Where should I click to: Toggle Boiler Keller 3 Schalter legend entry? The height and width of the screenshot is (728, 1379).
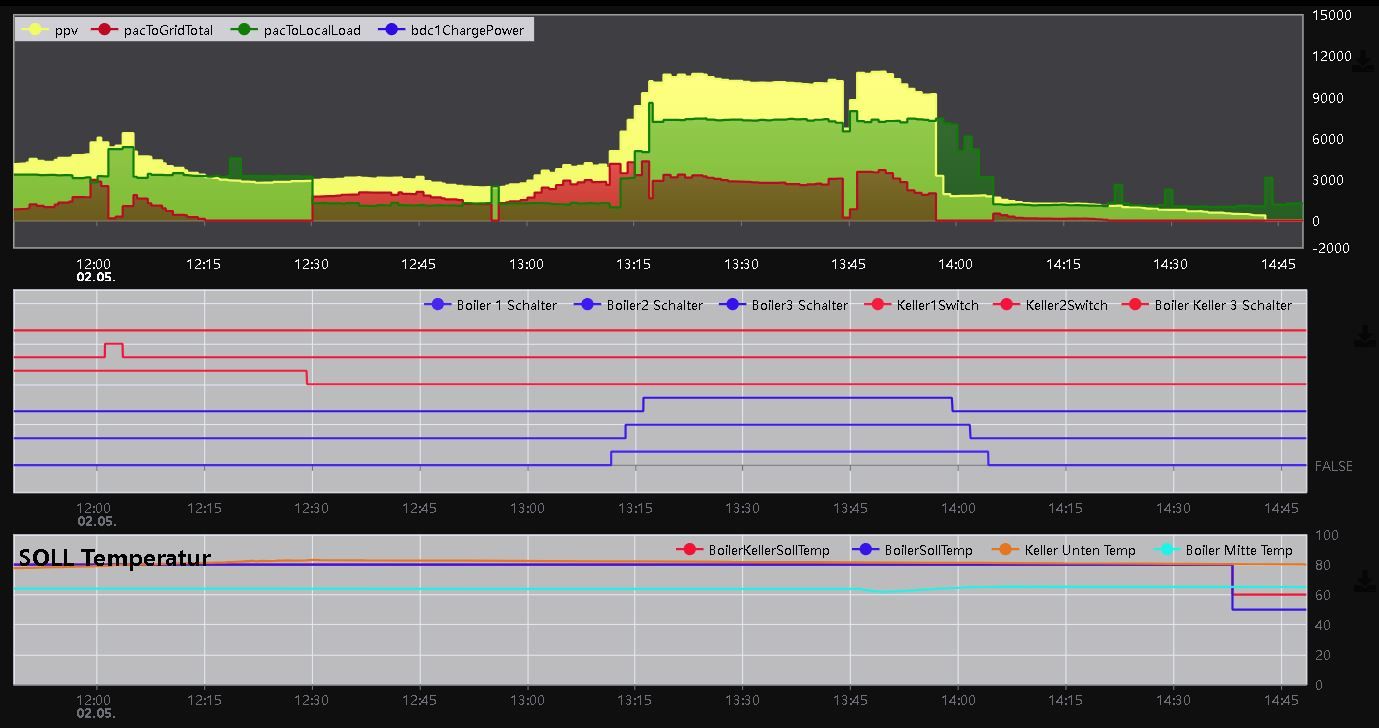1208,305
